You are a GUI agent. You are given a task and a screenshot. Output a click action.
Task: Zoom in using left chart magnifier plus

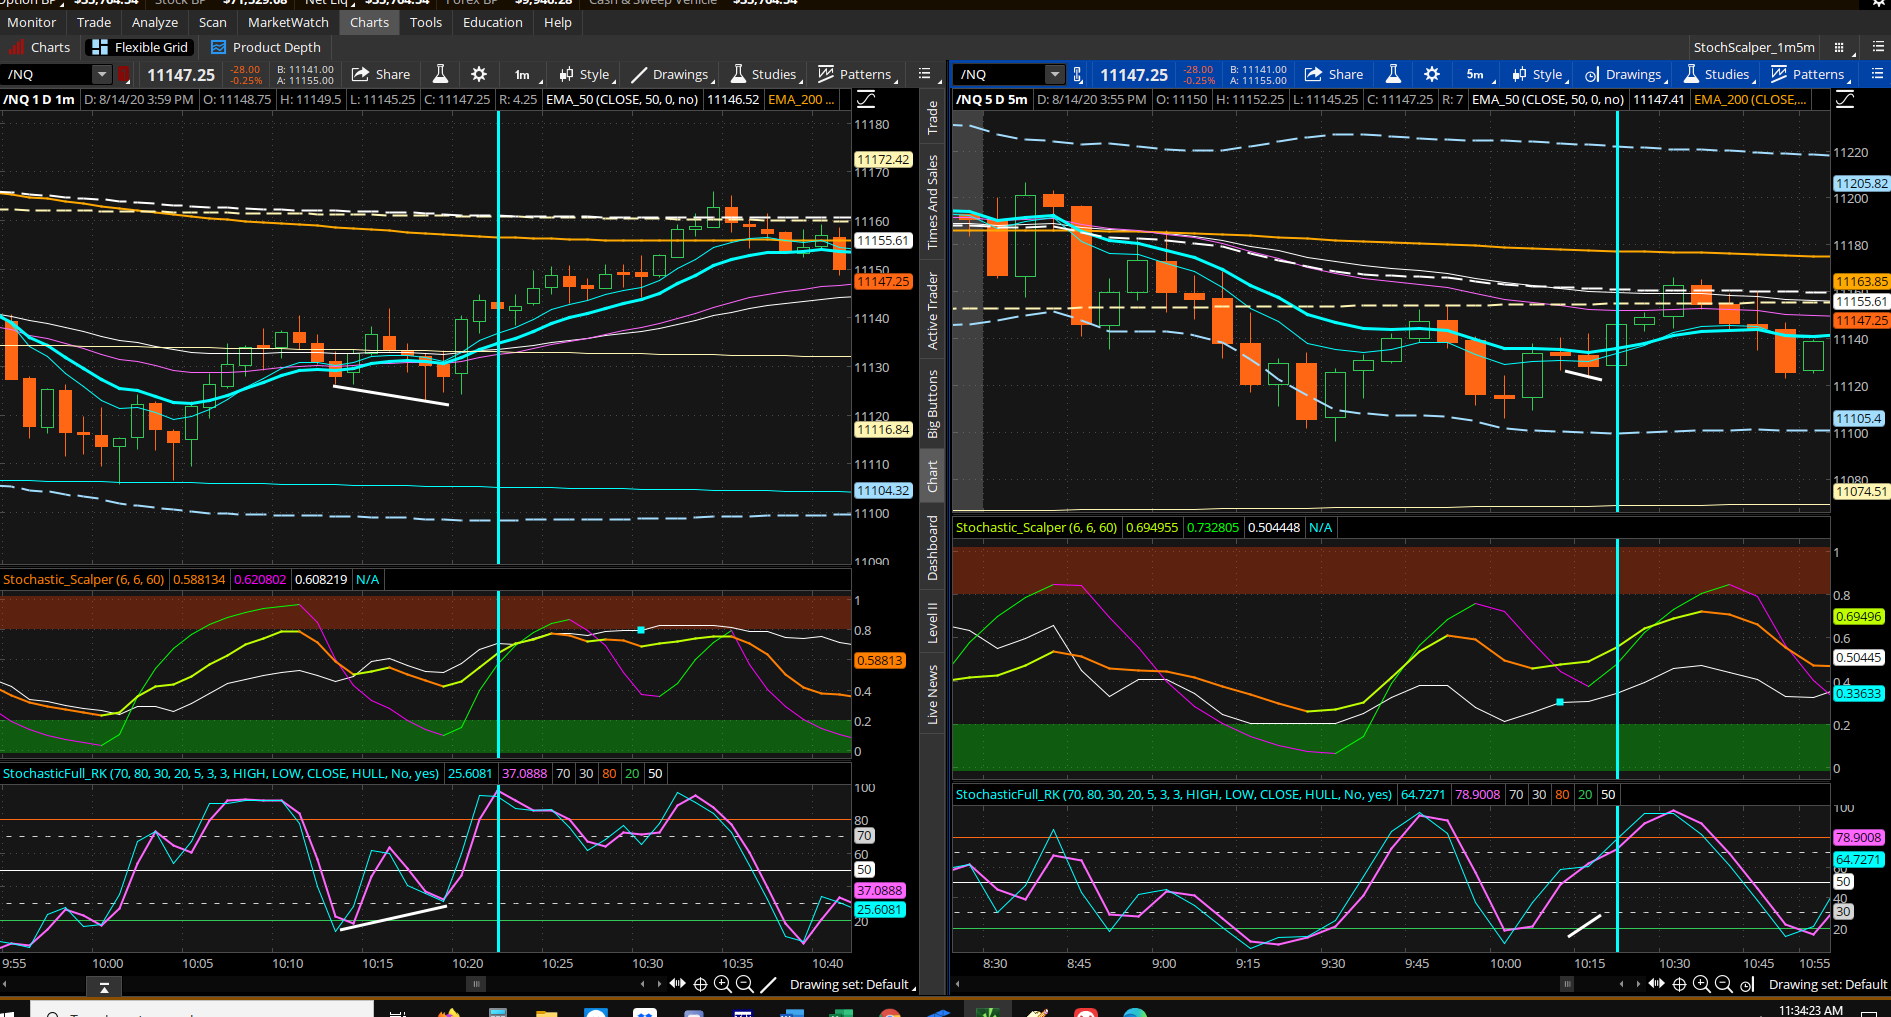[x=722, y=984]
